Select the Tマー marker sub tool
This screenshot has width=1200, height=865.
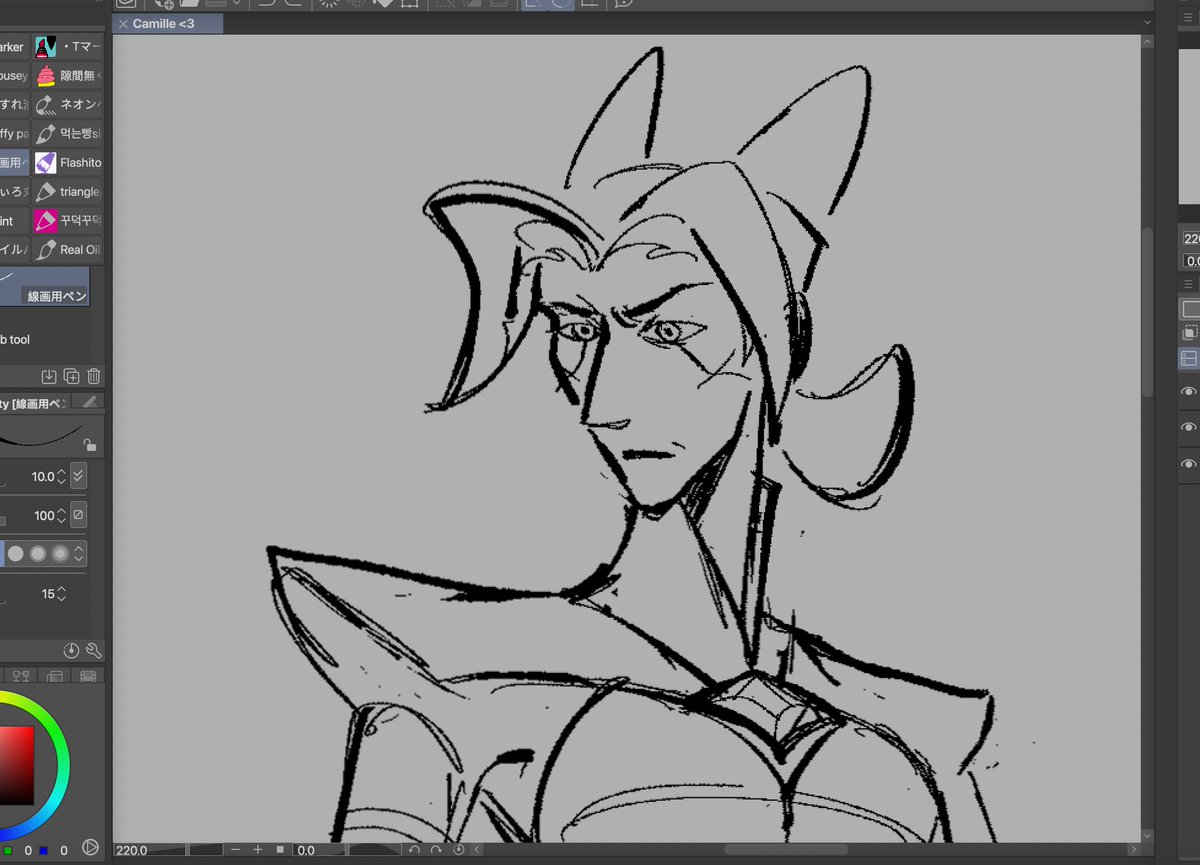point(67,47)
